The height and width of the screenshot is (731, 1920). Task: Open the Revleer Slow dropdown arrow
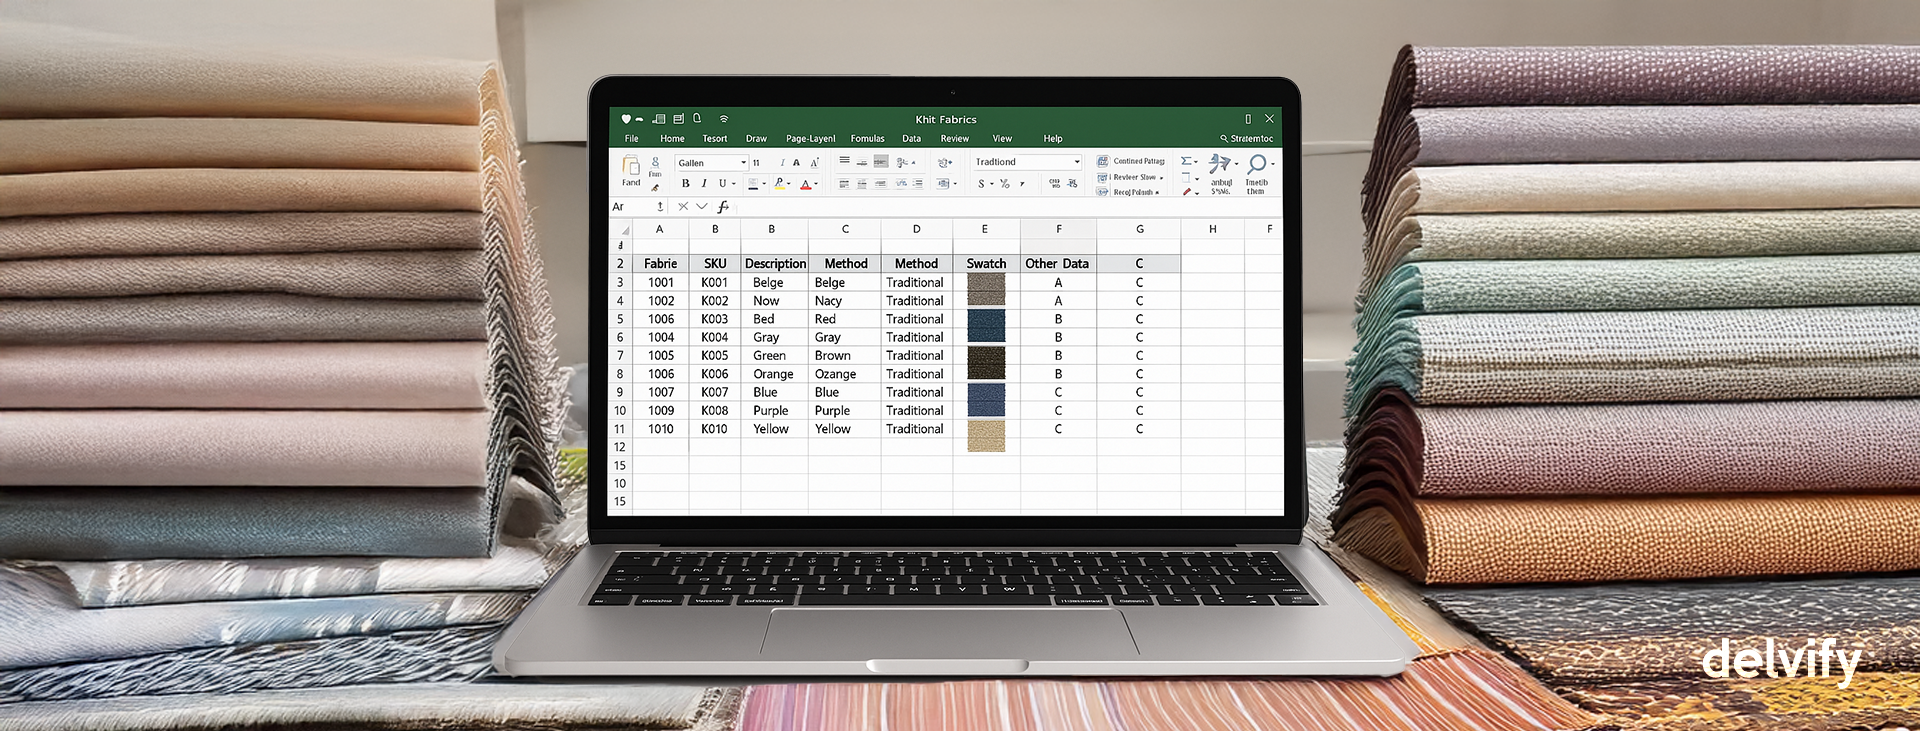[x=1161, y=178]
